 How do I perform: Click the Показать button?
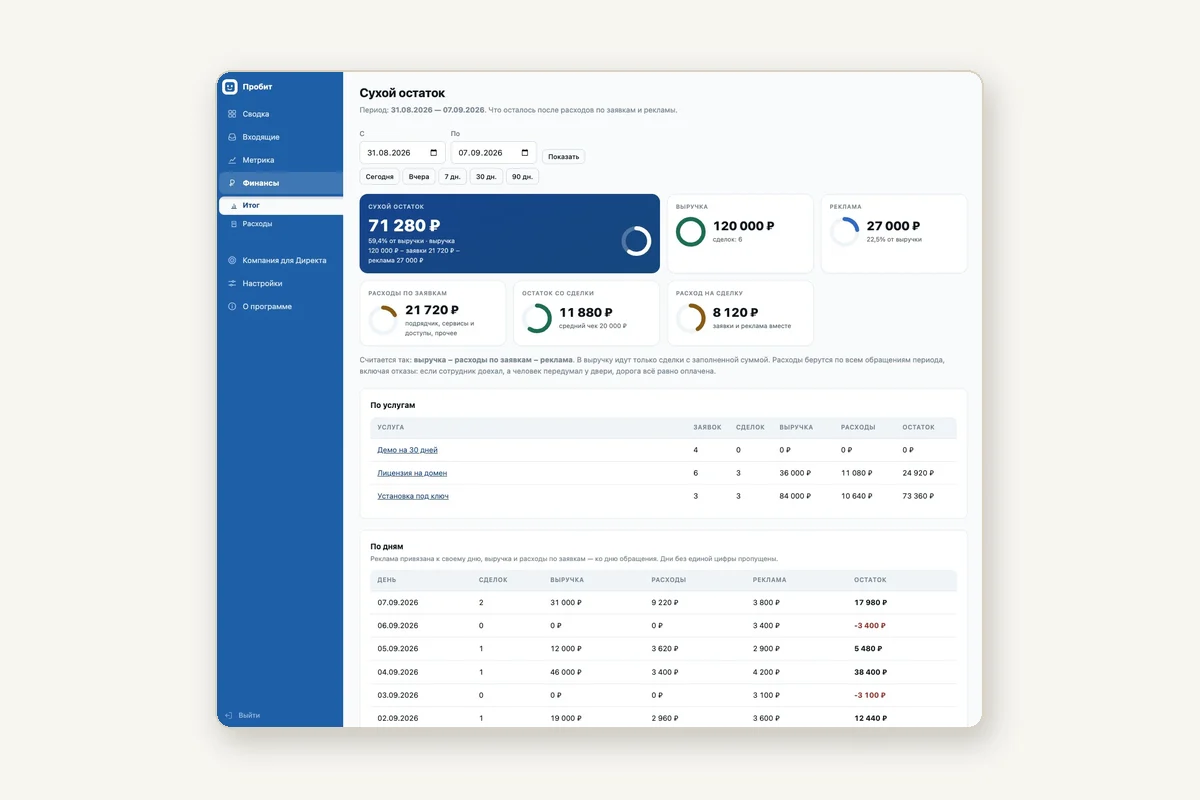coord(563,156)
